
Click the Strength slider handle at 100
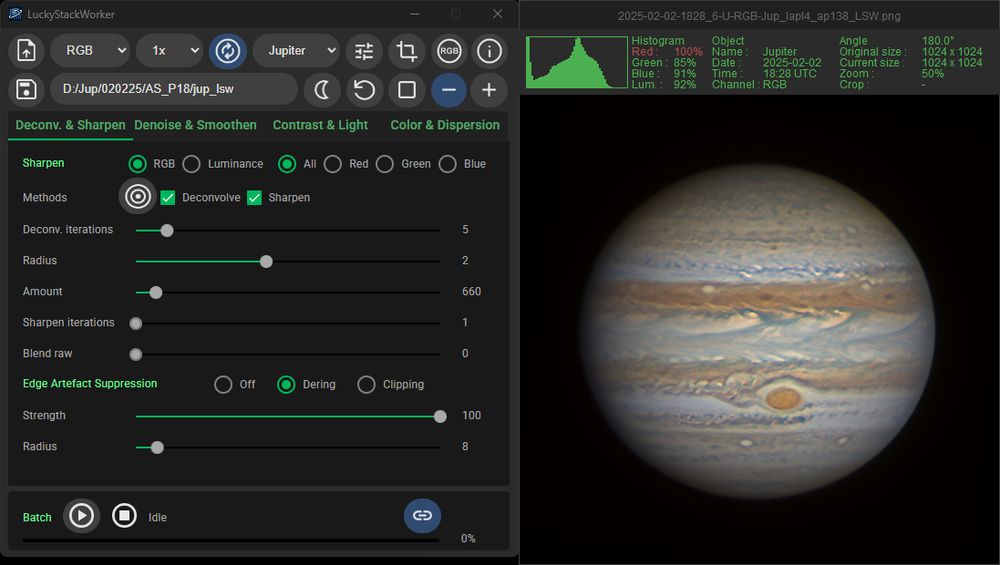(x=440, y=416)
